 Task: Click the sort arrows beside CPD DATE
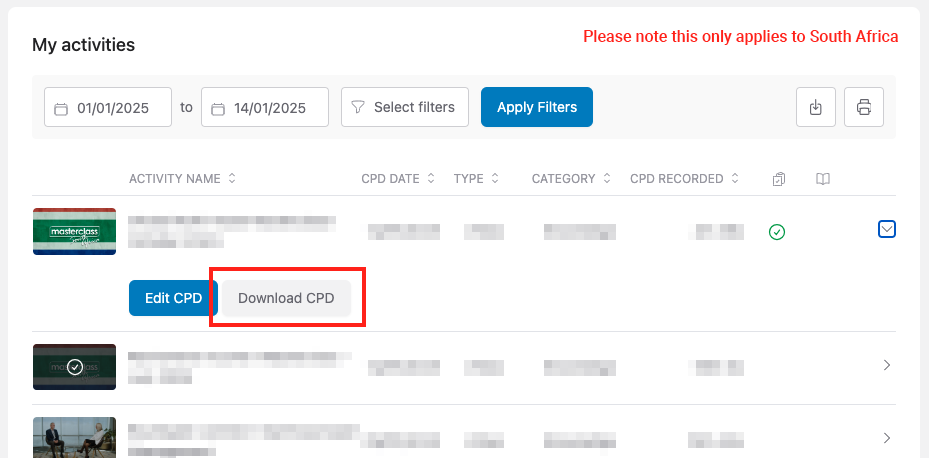click(x=431, y=179)
